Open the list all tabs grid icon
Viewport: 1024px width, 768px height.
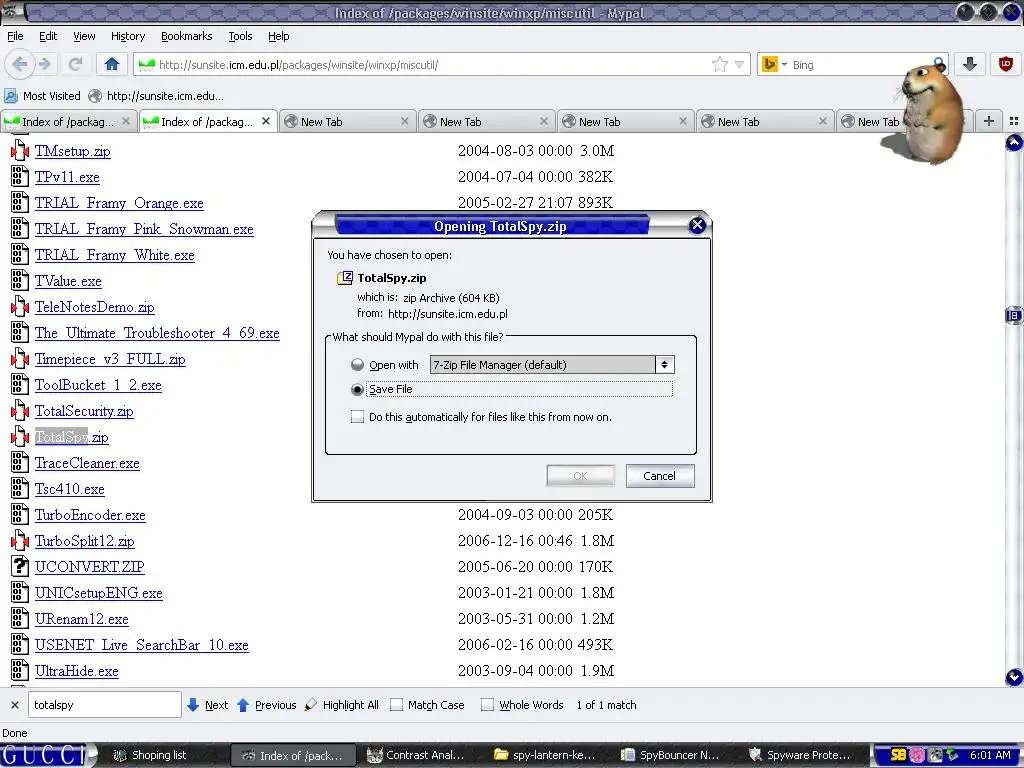(x=1014, y=121)
